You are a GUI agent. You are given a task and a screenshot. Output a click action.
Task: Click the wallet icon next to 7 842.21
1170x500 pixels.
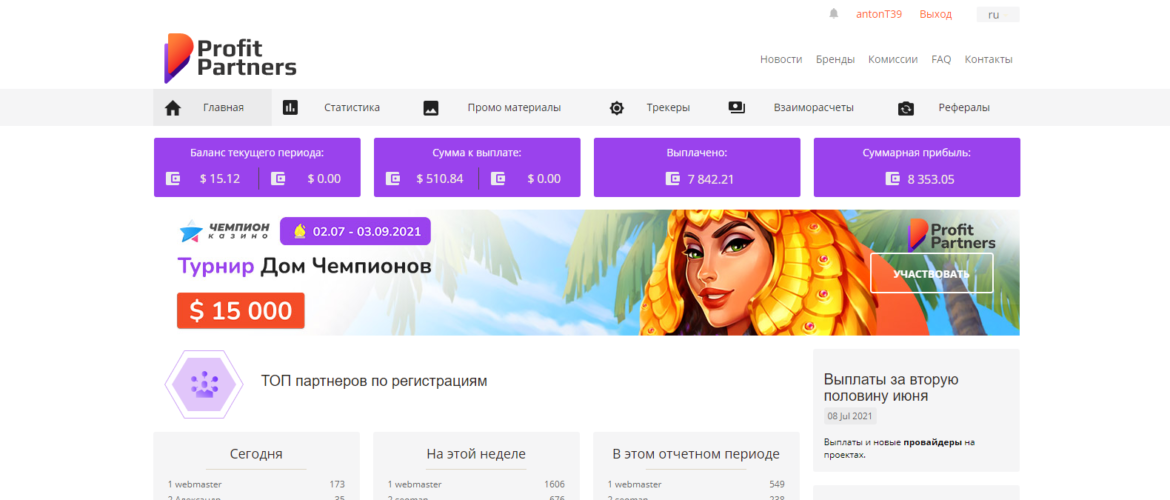pyautogui.click(x=672, y=179)
